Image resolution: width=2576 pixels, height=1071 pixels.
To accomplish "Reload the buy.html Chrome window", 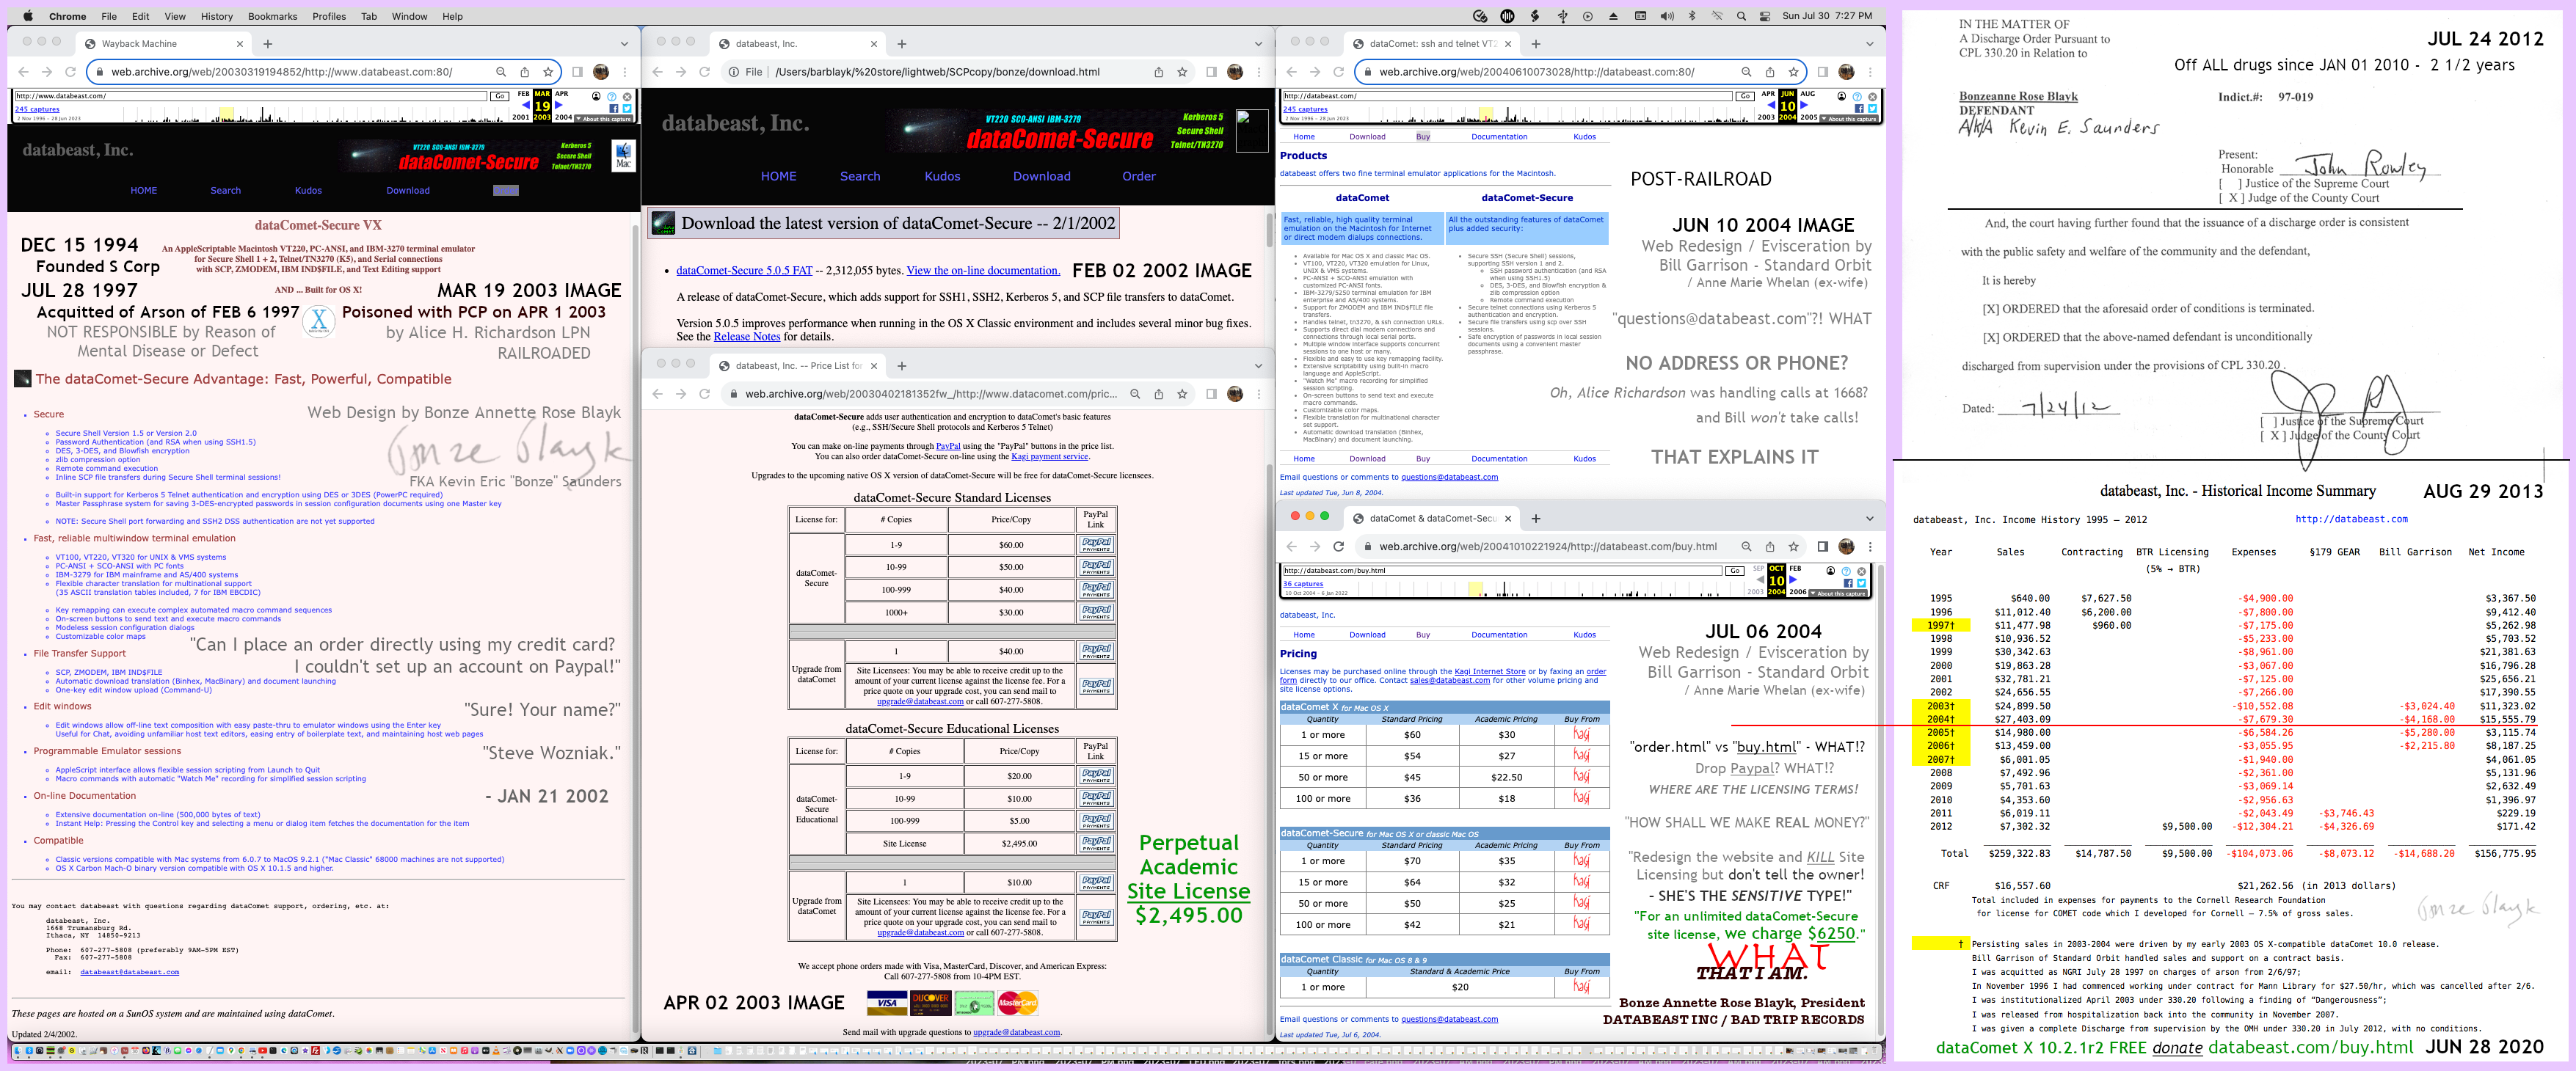I will (1338, 547).
